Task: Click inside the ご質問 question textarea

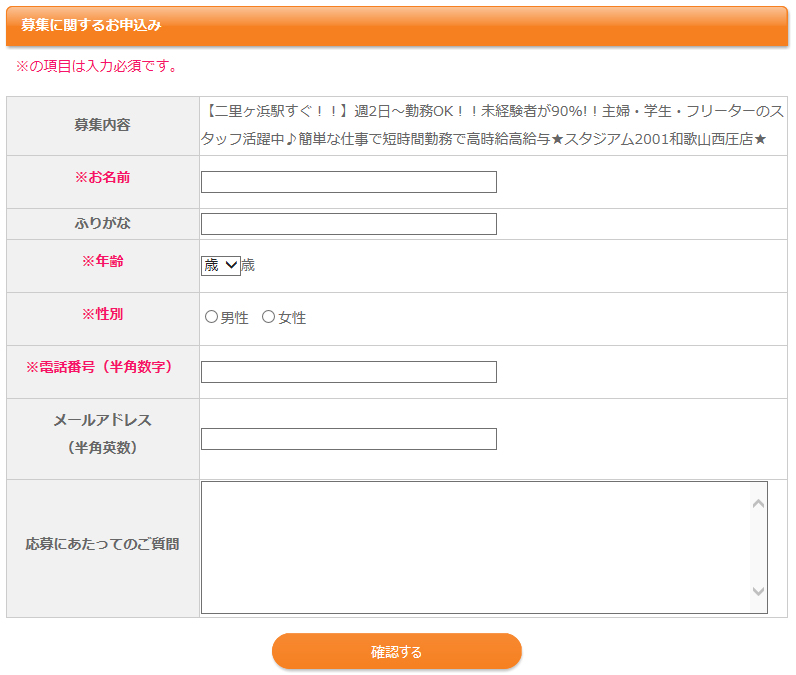Action: point(476,548)
